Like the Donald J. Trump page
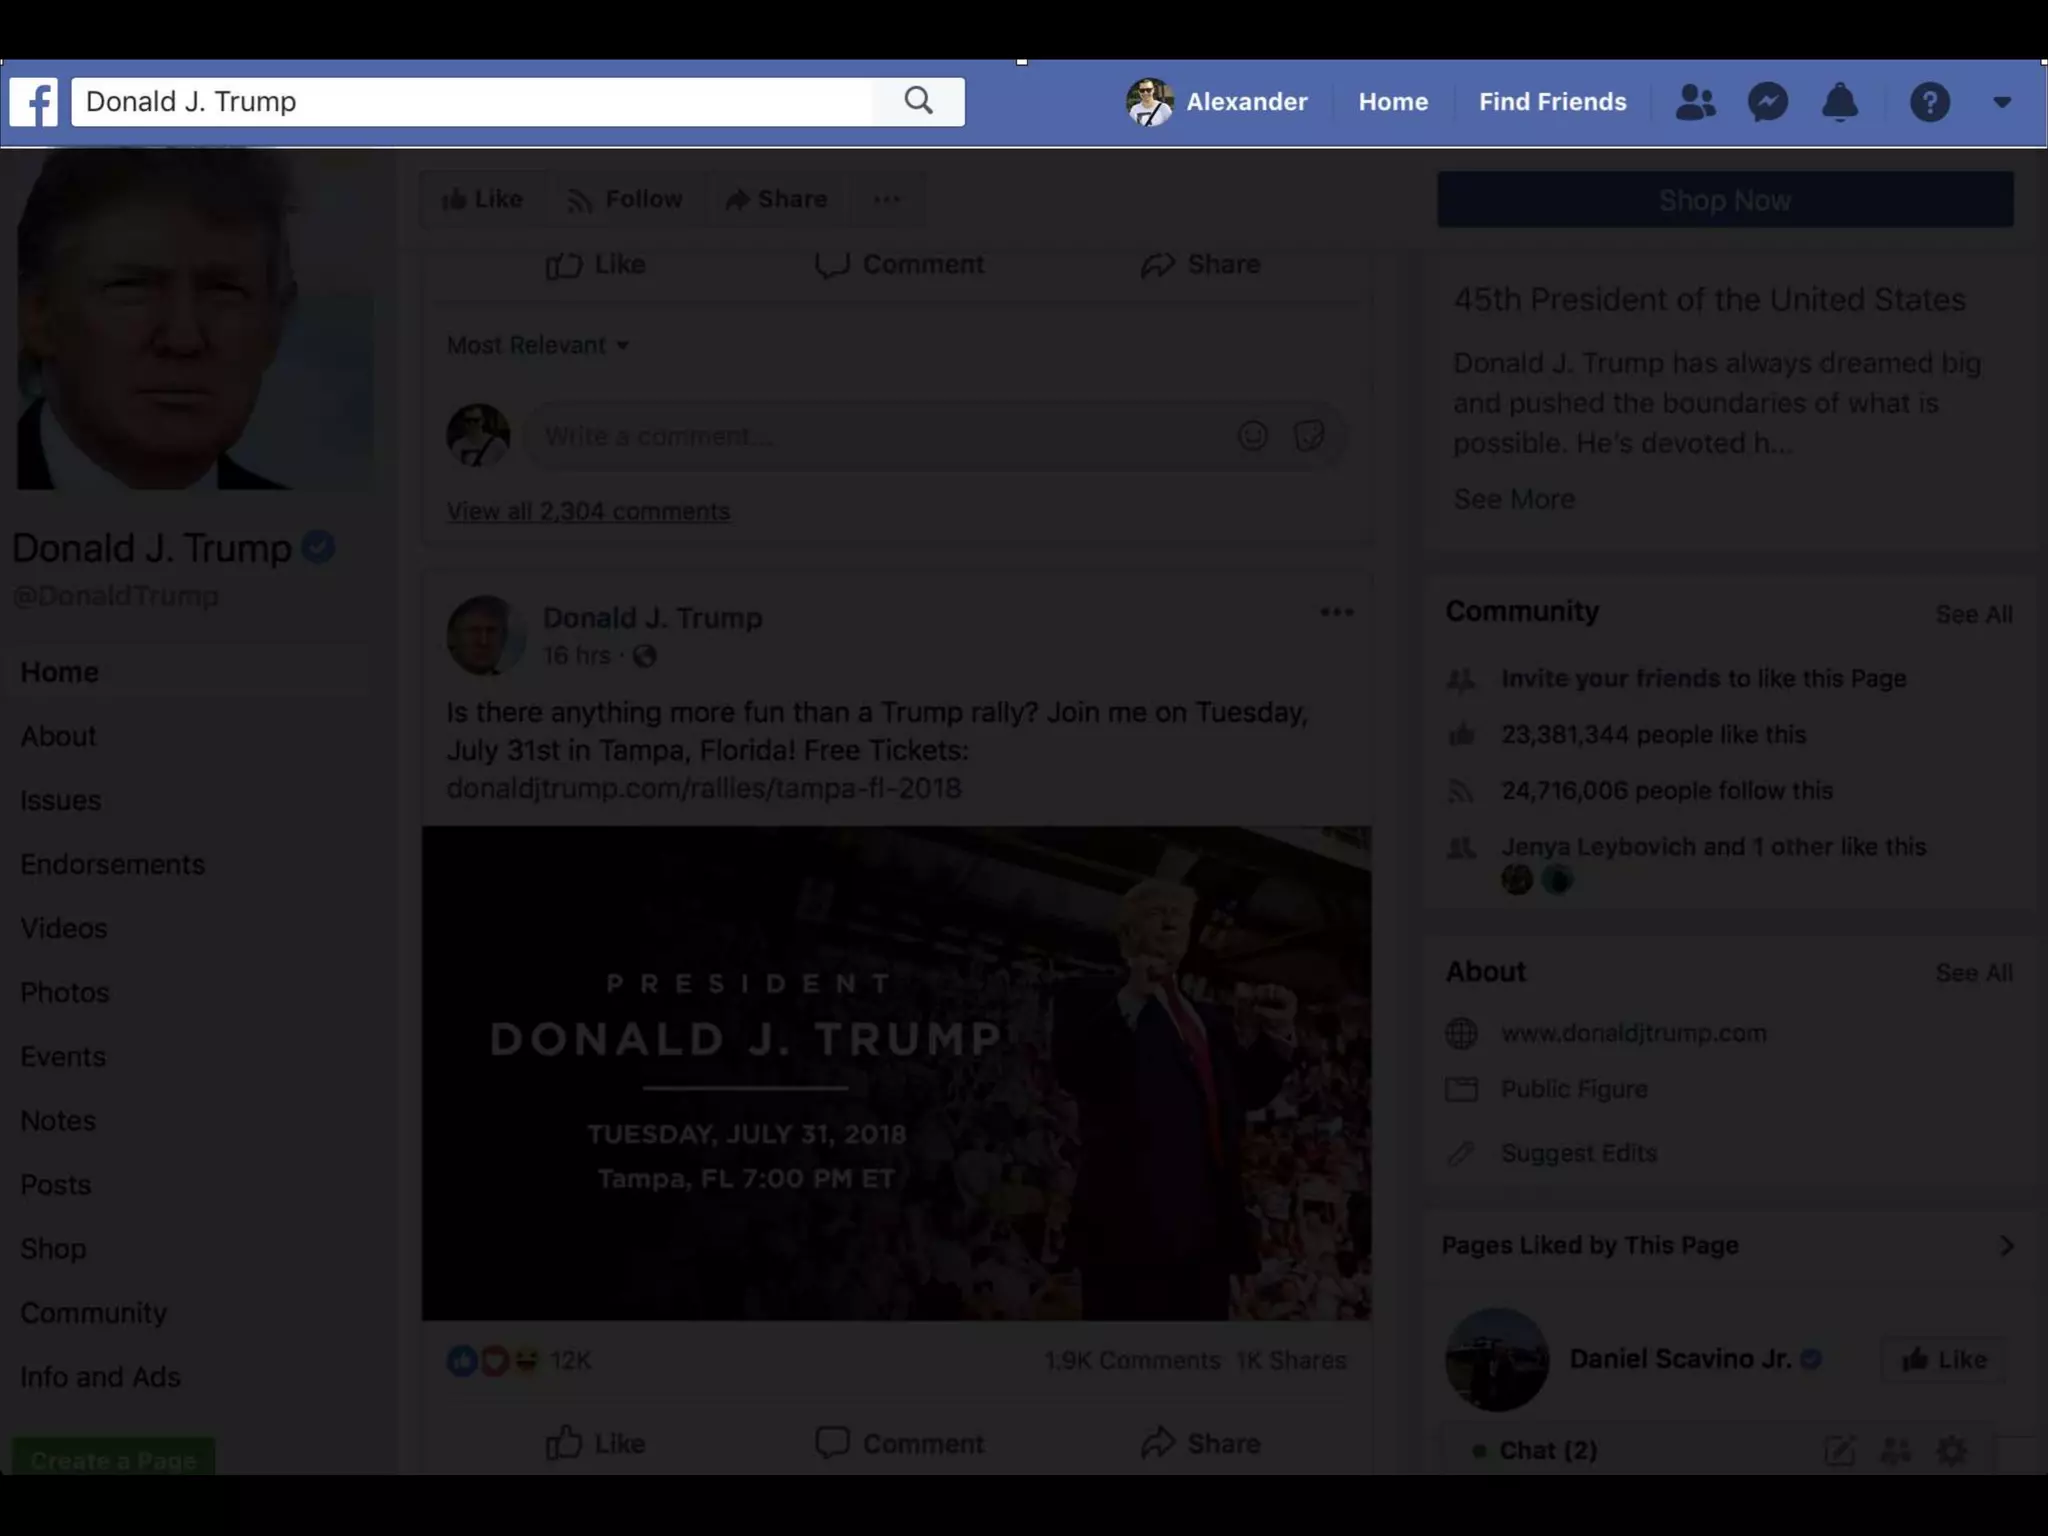Image resolution: width=2048 pixels, height=1536 pixels. [x=482, y=199]
